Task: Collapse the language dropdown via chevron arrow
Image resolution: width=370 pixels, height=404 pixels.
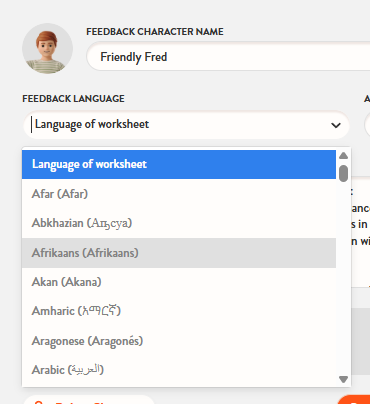Action: (336, 125)
